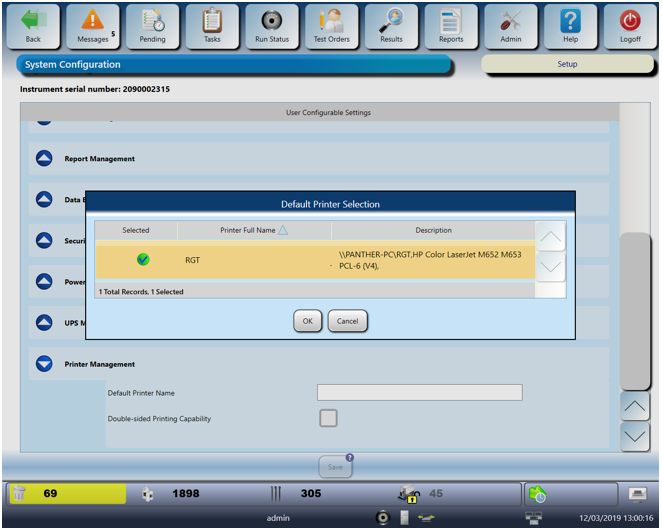Click OK in Default Printer Selection
This screenshot has height=529, width=662.
(307, 321)
